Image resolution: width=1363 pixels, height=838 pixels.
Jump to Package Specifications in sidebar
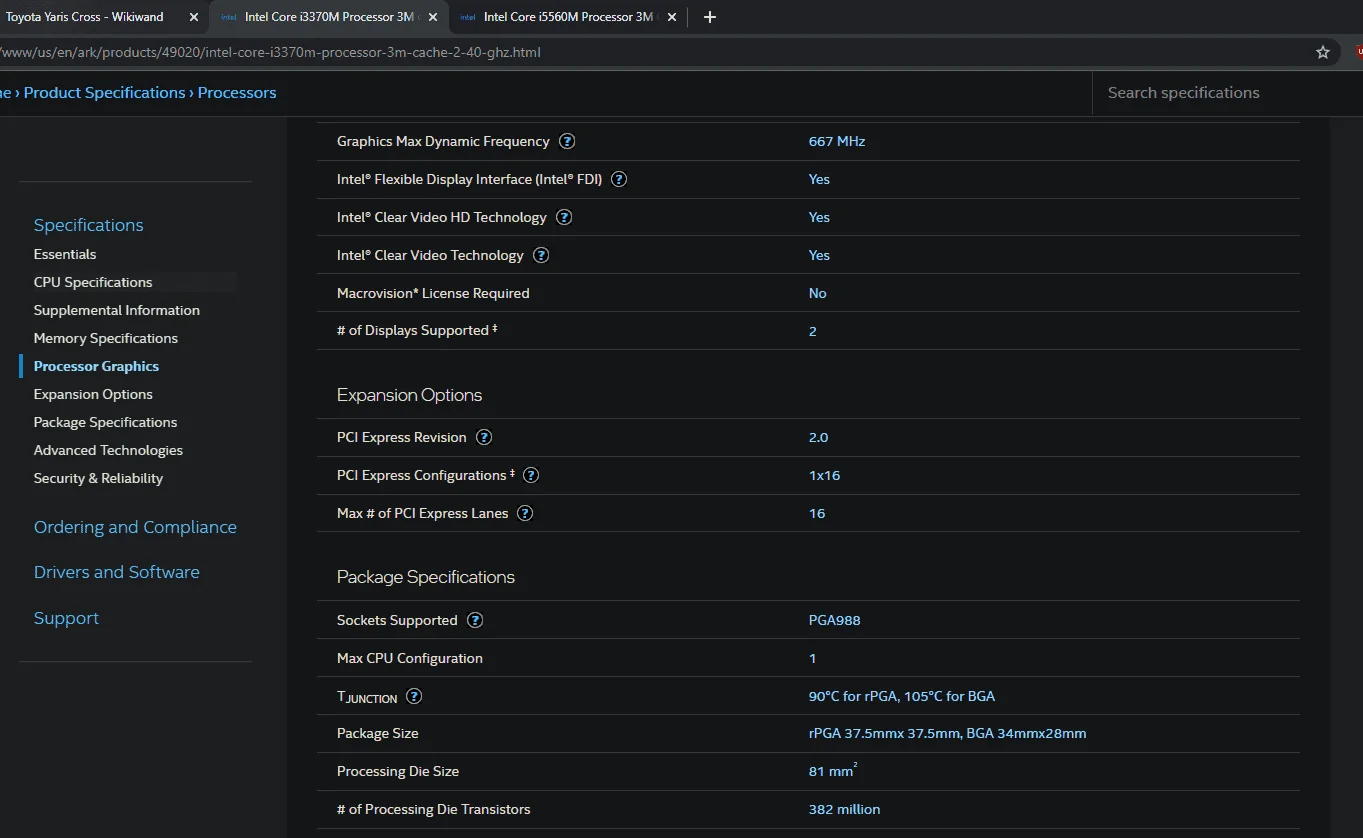[x=105, y=422]
